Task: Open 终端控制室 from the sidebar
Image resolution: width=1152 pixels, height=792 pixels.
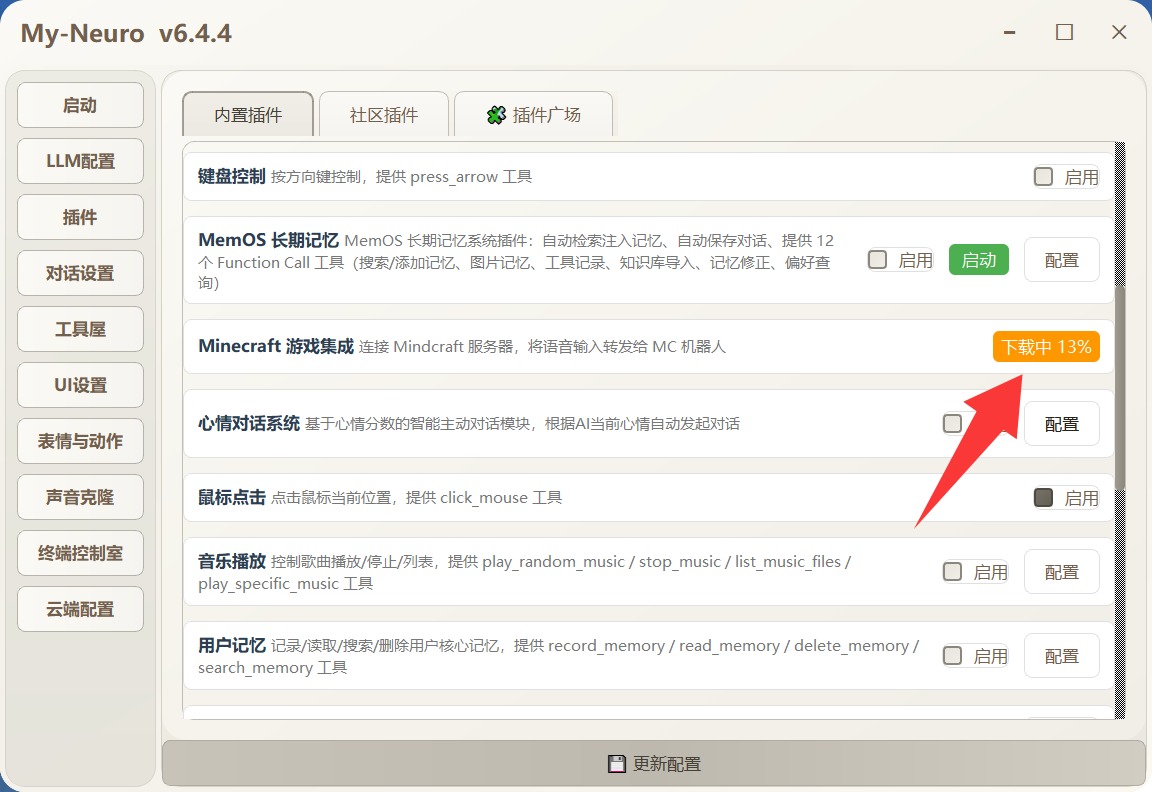Action: click(81, 553)
